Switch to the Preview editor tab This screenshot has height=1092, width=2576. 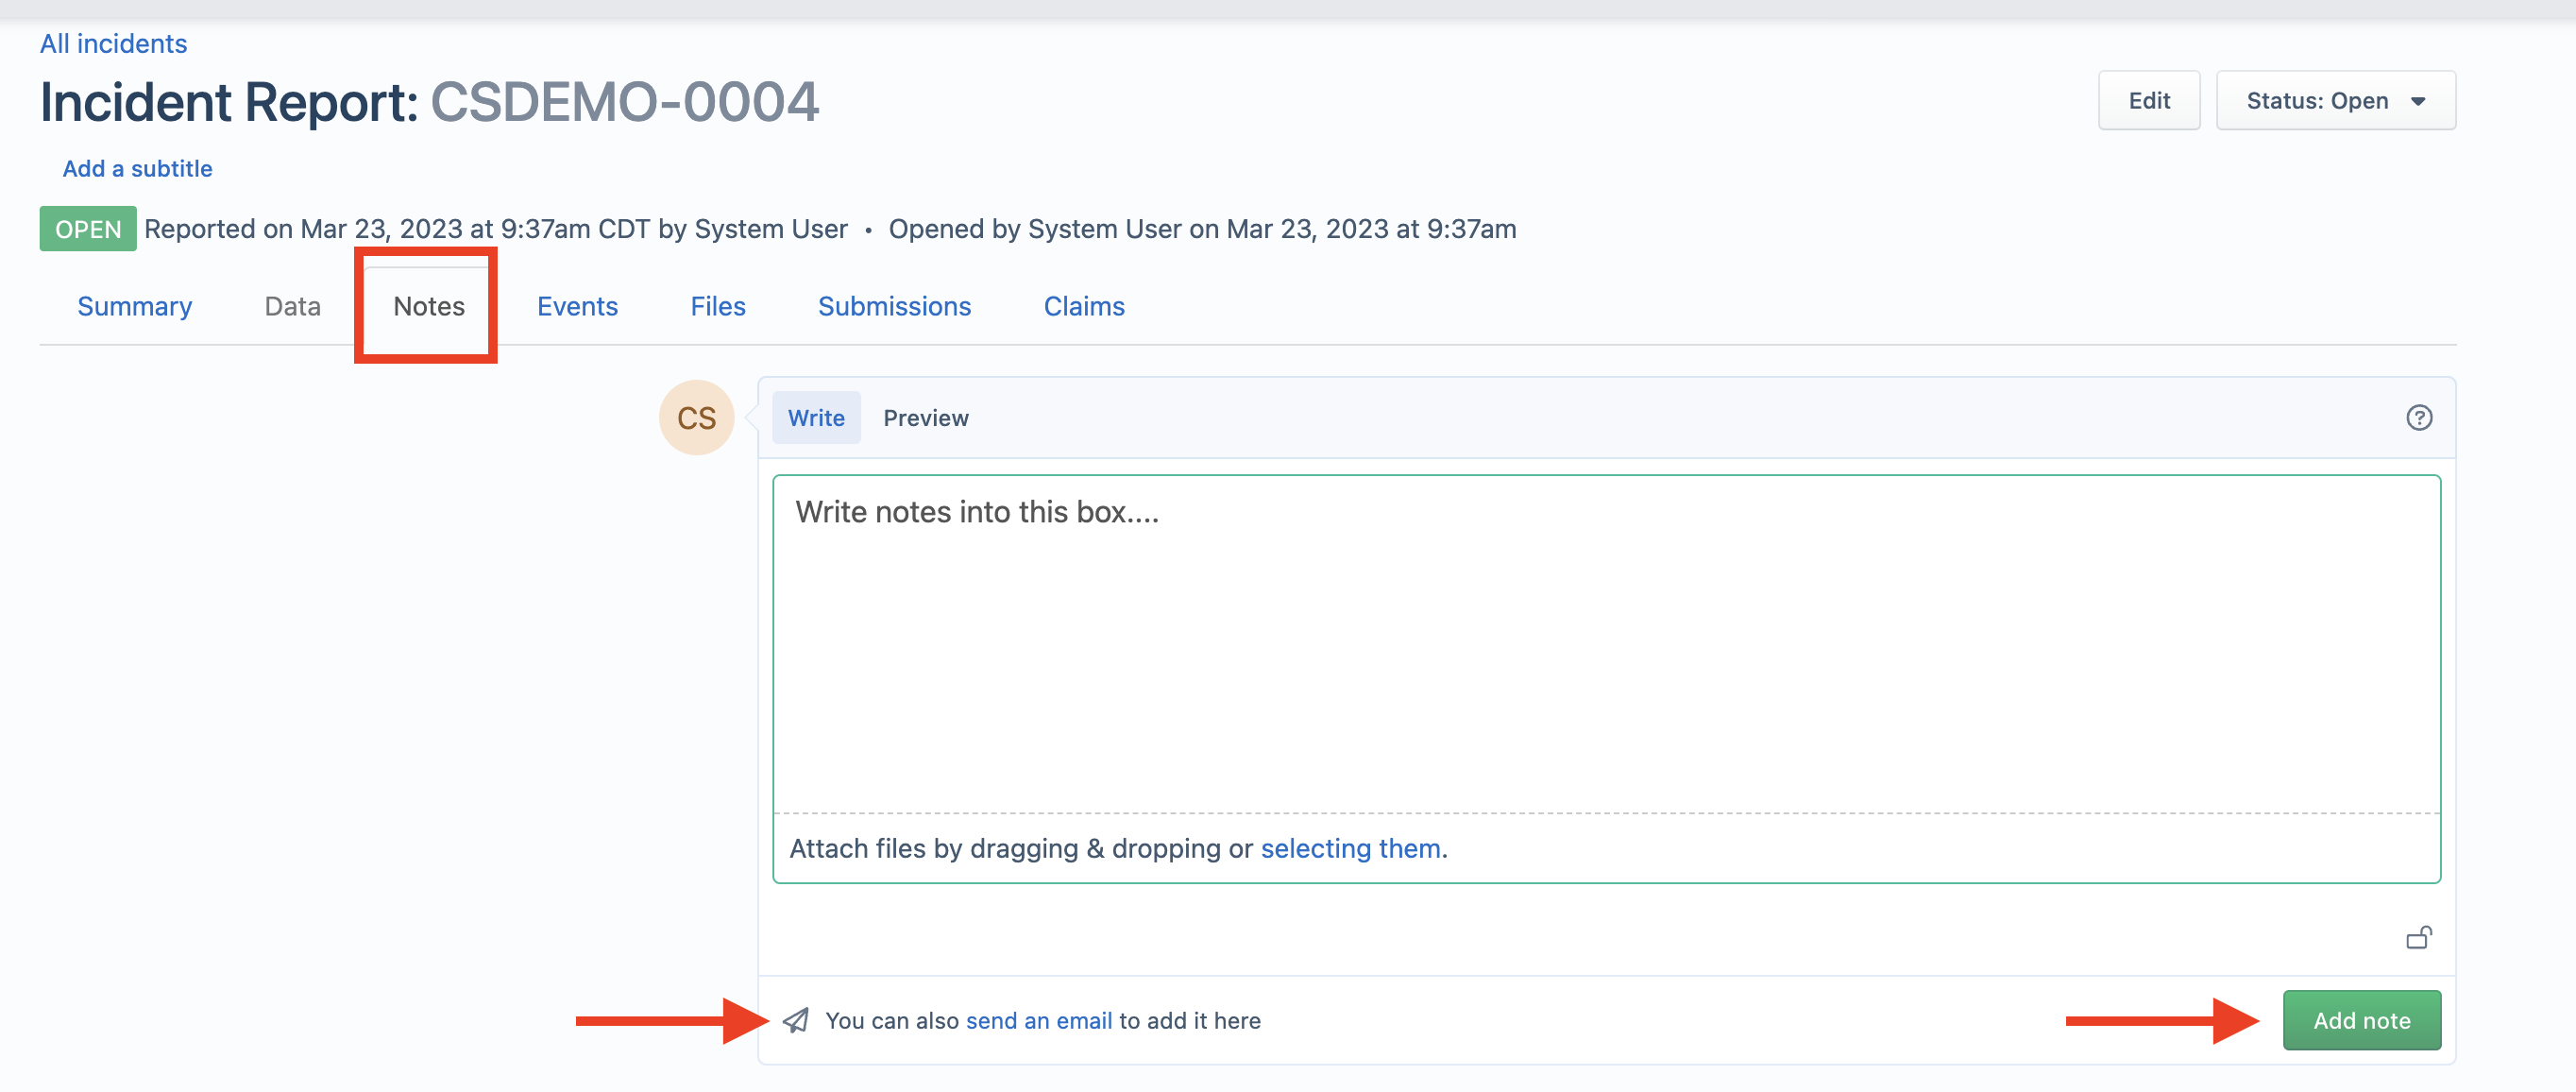tap(925, 418)
